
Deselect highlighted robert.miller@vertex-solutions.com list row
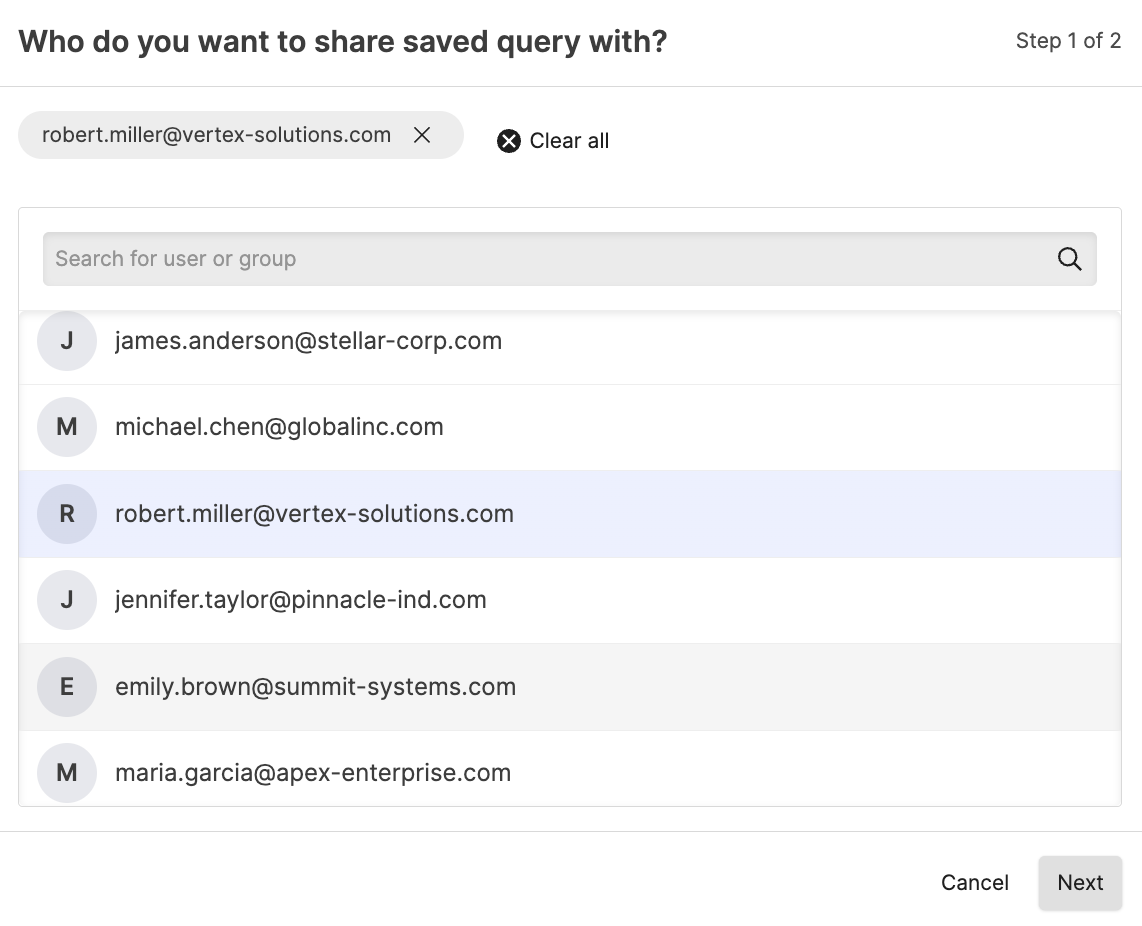[x=314, y=514]
